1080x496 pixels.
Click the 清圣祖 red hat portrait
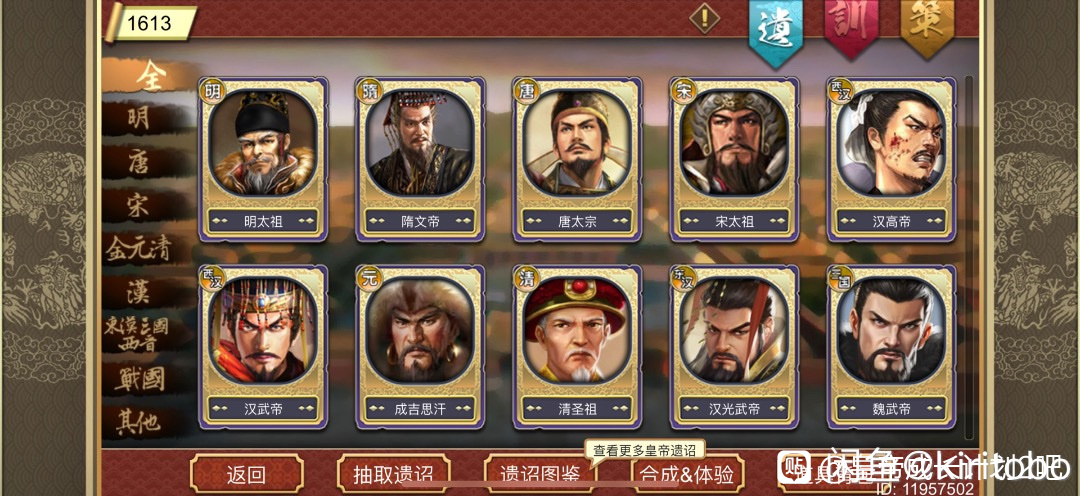(577, 331)
